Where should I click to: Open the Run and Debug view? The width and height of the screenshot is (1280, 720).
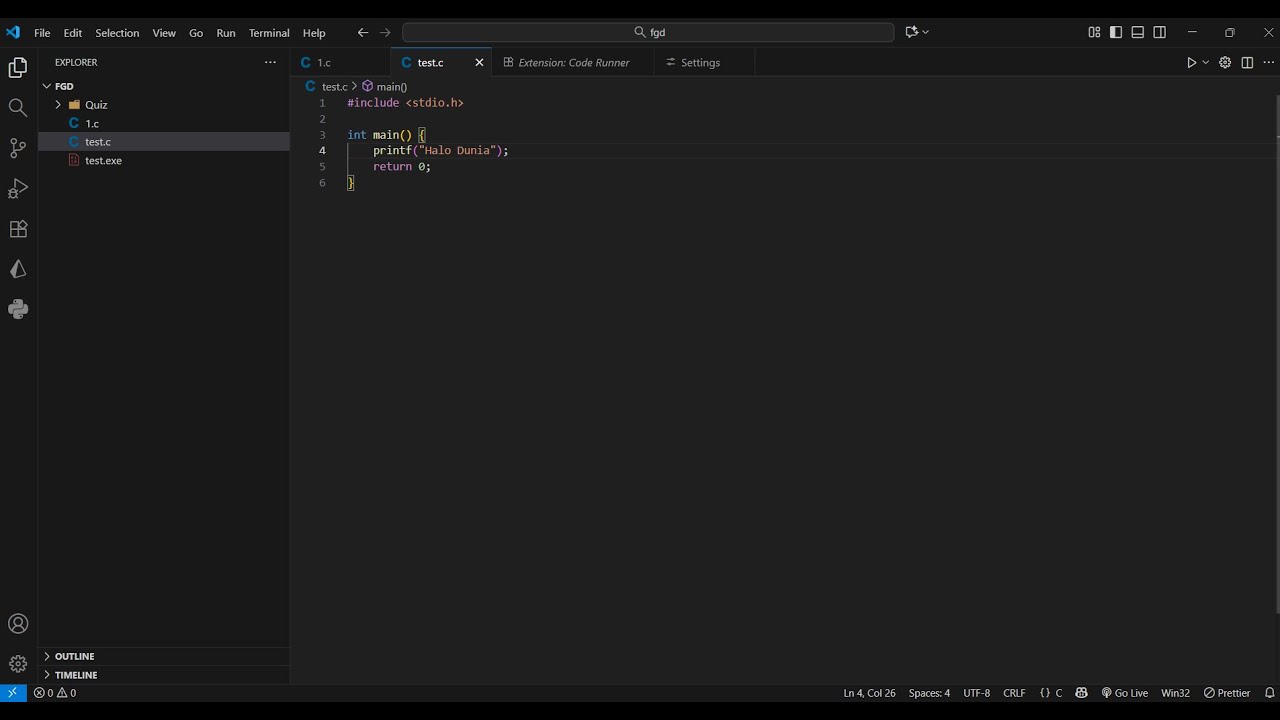(18, 188)
